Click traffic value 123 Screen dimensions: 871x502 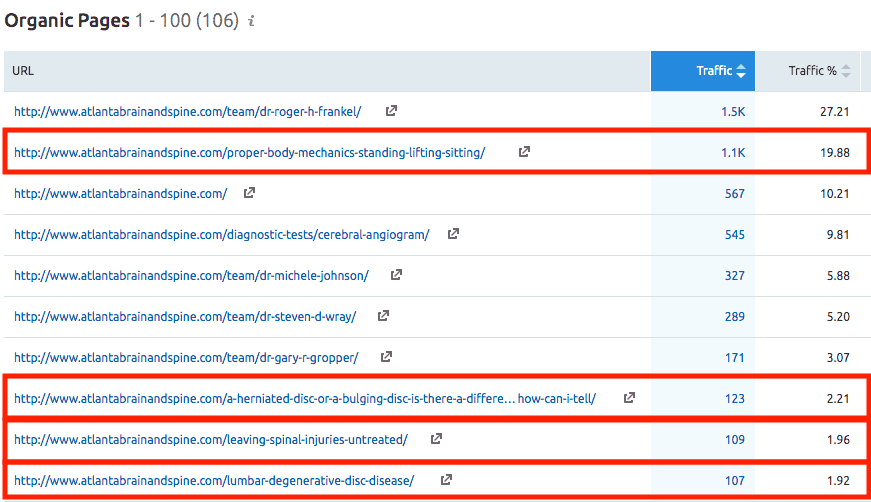(734, 399)
